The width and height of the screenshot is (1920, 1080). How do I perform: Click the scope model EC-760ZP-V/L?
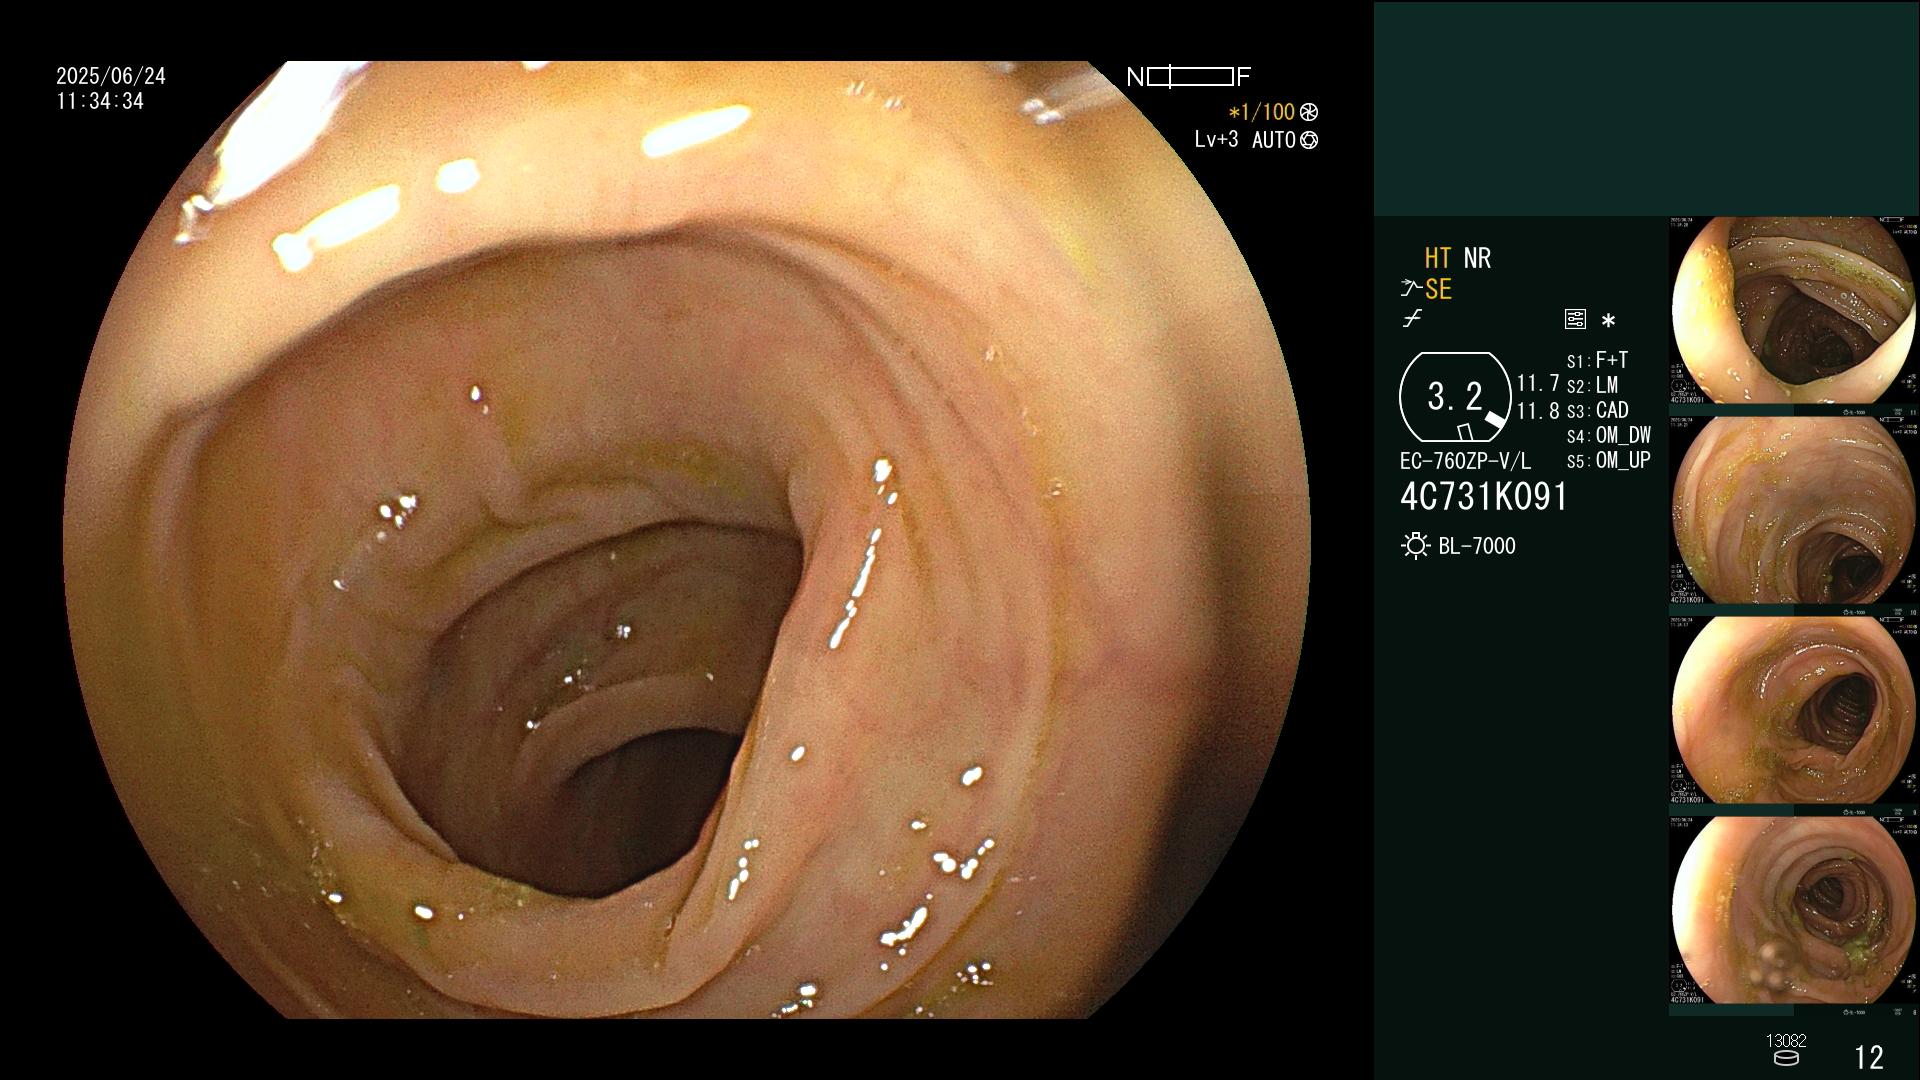point(1465,461)
